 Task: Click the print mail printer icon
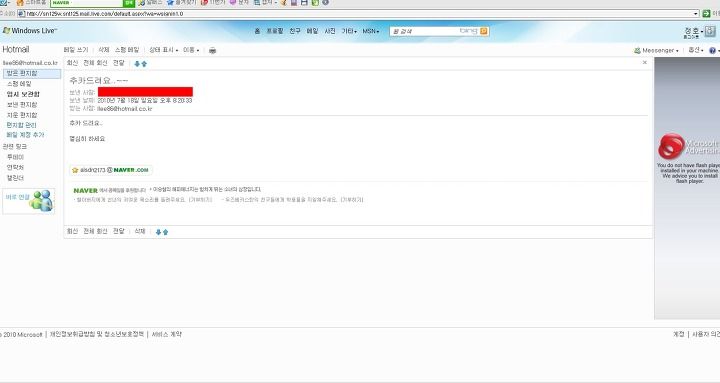click(212, 50)
